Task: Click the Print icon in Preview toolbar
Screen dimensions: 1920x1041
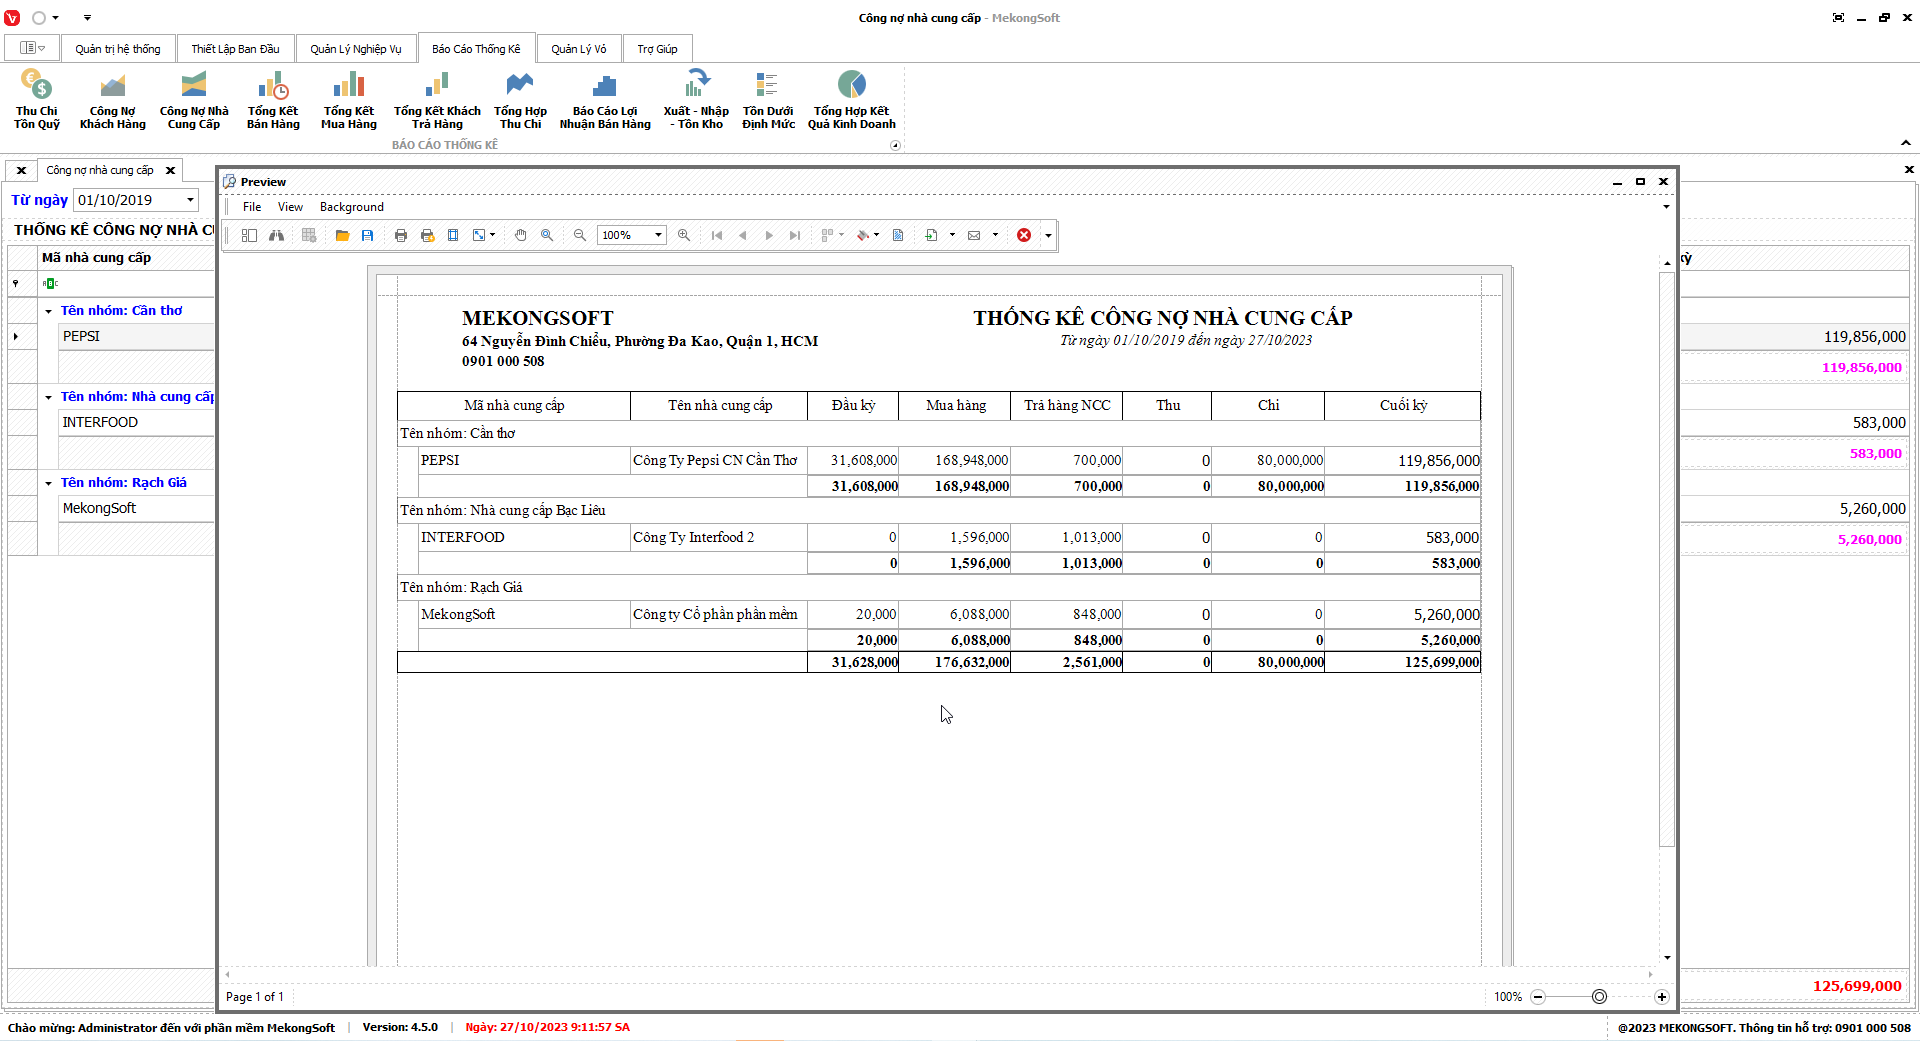Action: (x=401, y=235)
